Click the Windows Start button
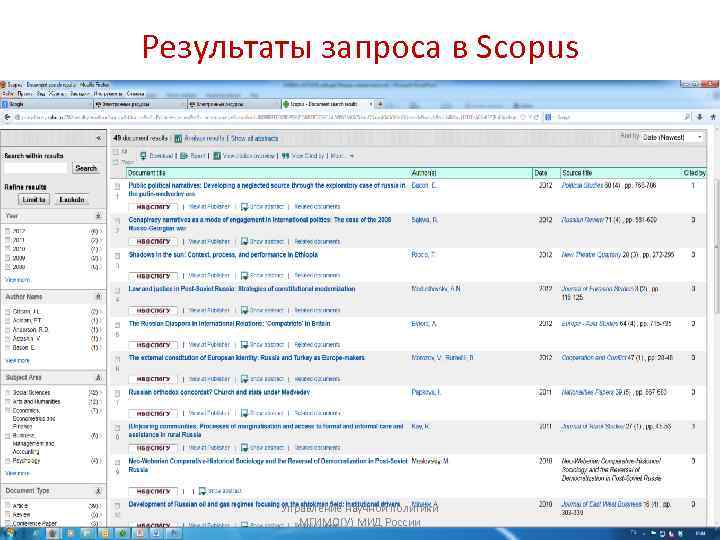720x540 pixels. pyautogui.click(x=9, y=534)
